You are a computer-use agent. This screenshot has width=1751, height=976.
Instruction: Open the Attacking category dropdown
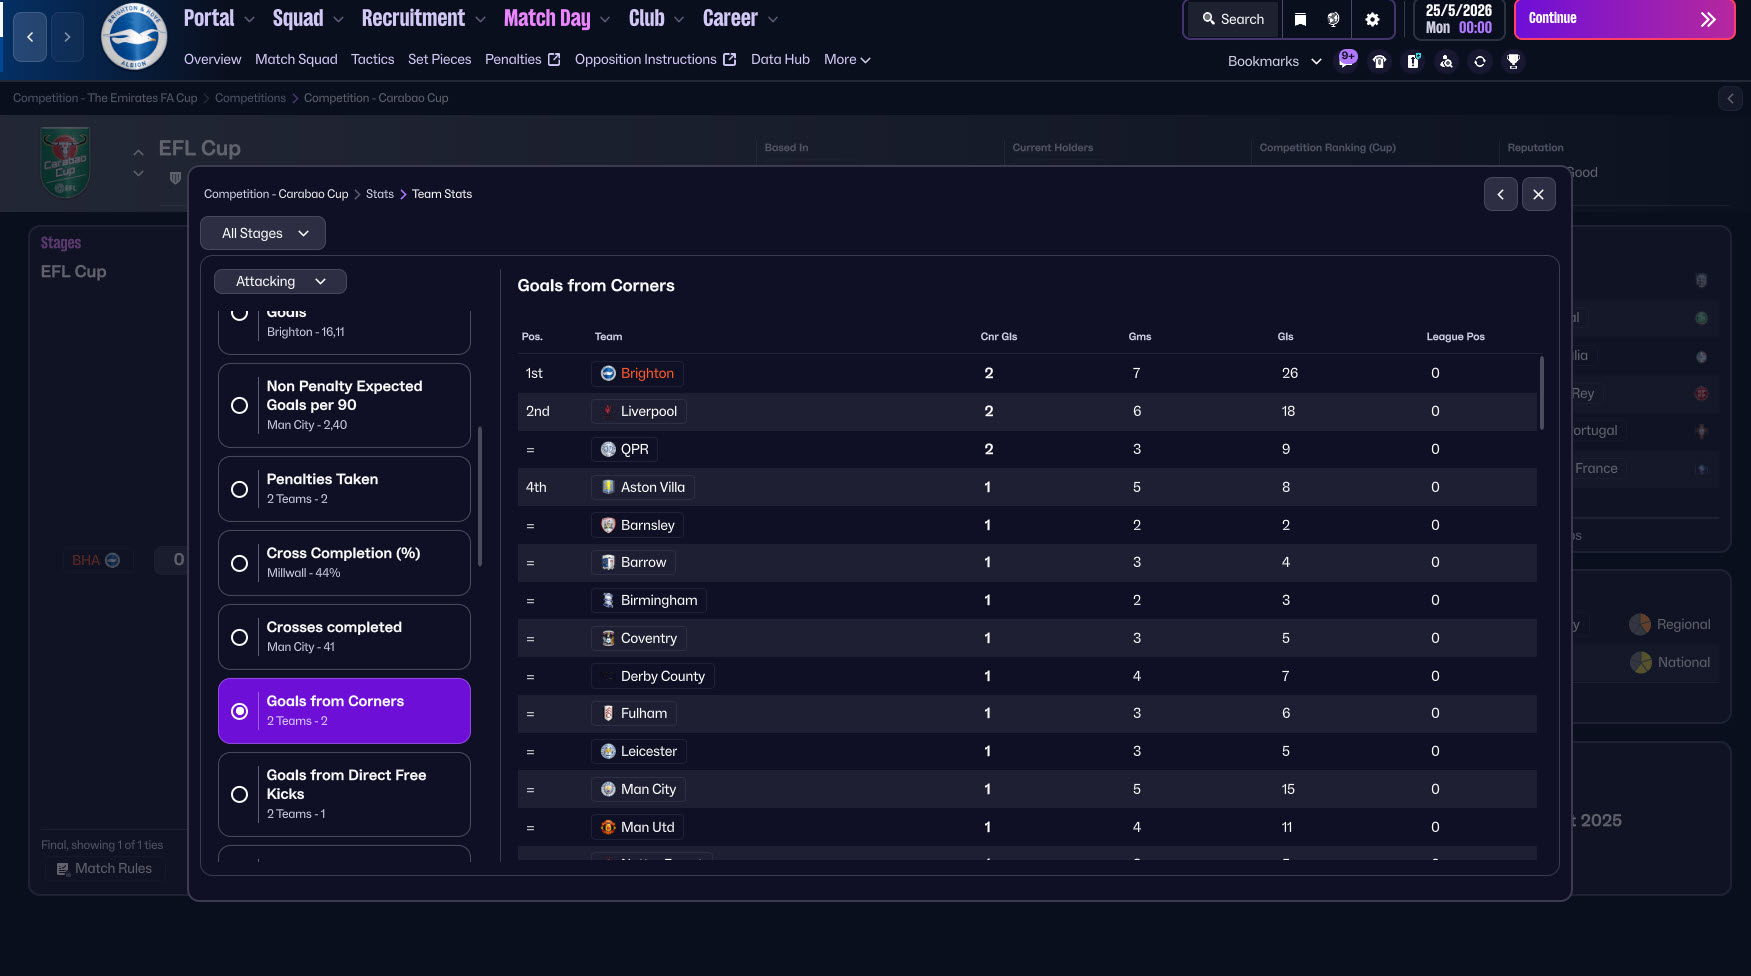280,281
